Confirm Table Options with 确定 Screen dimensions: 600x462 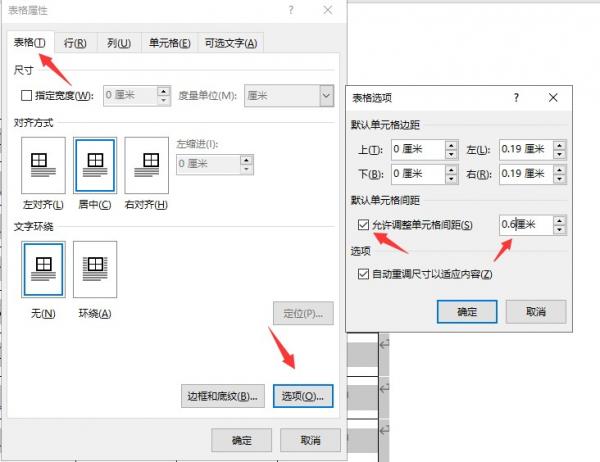[x=467, y=312]
